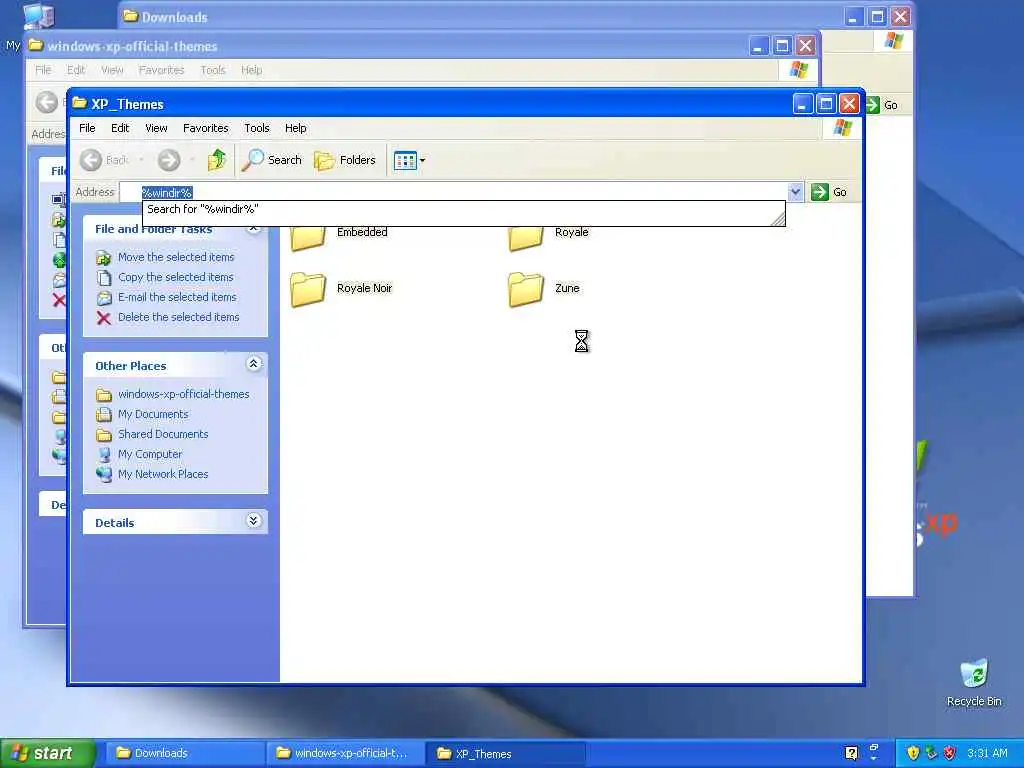Open My Network Places in Other Places
The height and width of the screenshot is (768, 1024).
tap(163, 474)
